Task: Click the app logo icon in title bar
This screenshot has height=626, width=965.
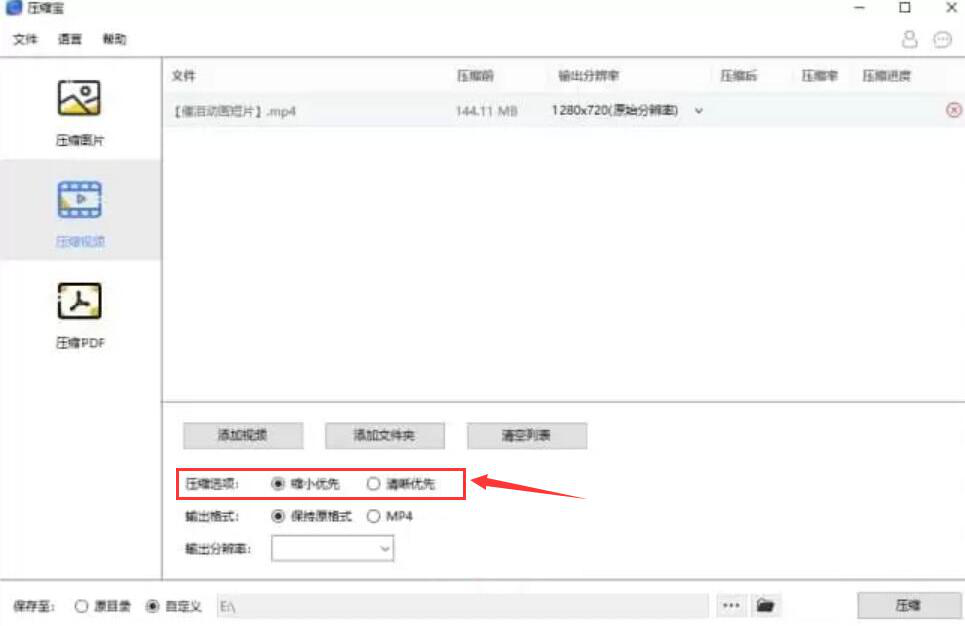Action: tap(14, 7)
